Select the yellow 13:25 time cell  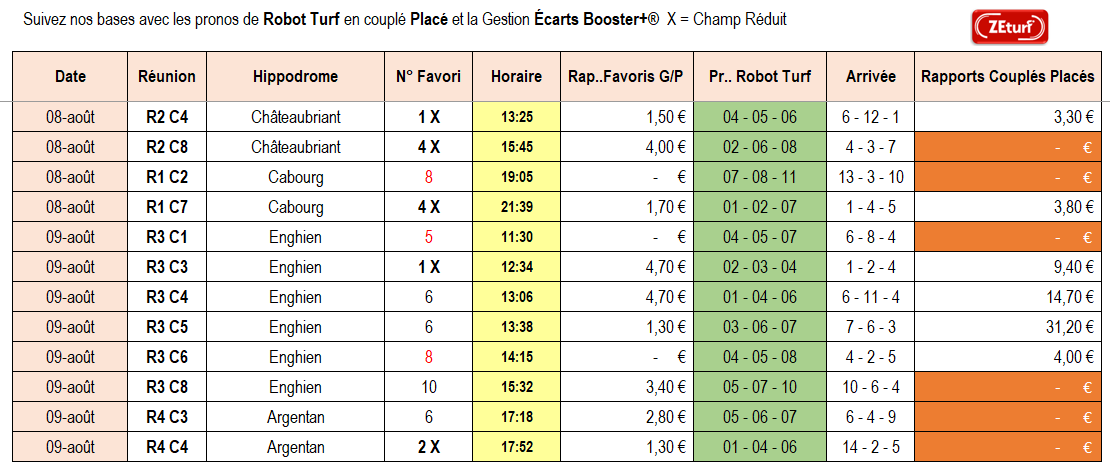click(x=516, y=117)
